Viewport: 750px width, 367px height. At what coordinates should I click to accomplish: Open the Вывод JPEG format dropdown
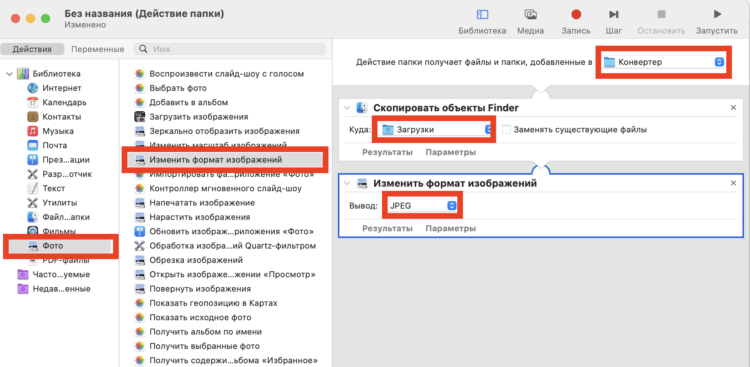click(422, 206)
